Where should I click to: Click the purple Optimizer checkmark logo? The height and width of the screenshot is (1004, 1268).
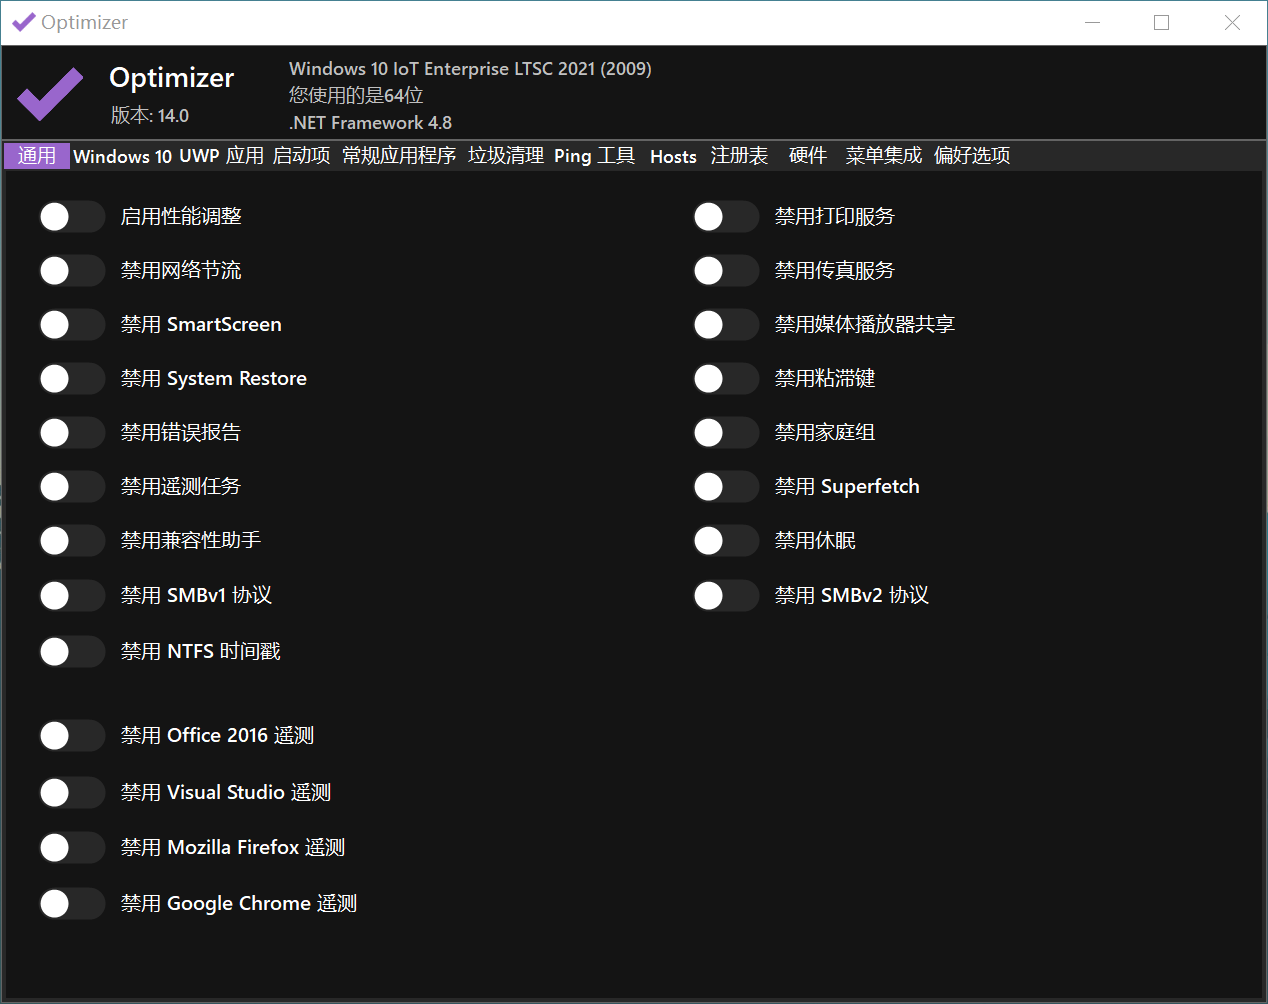(50, 94)
